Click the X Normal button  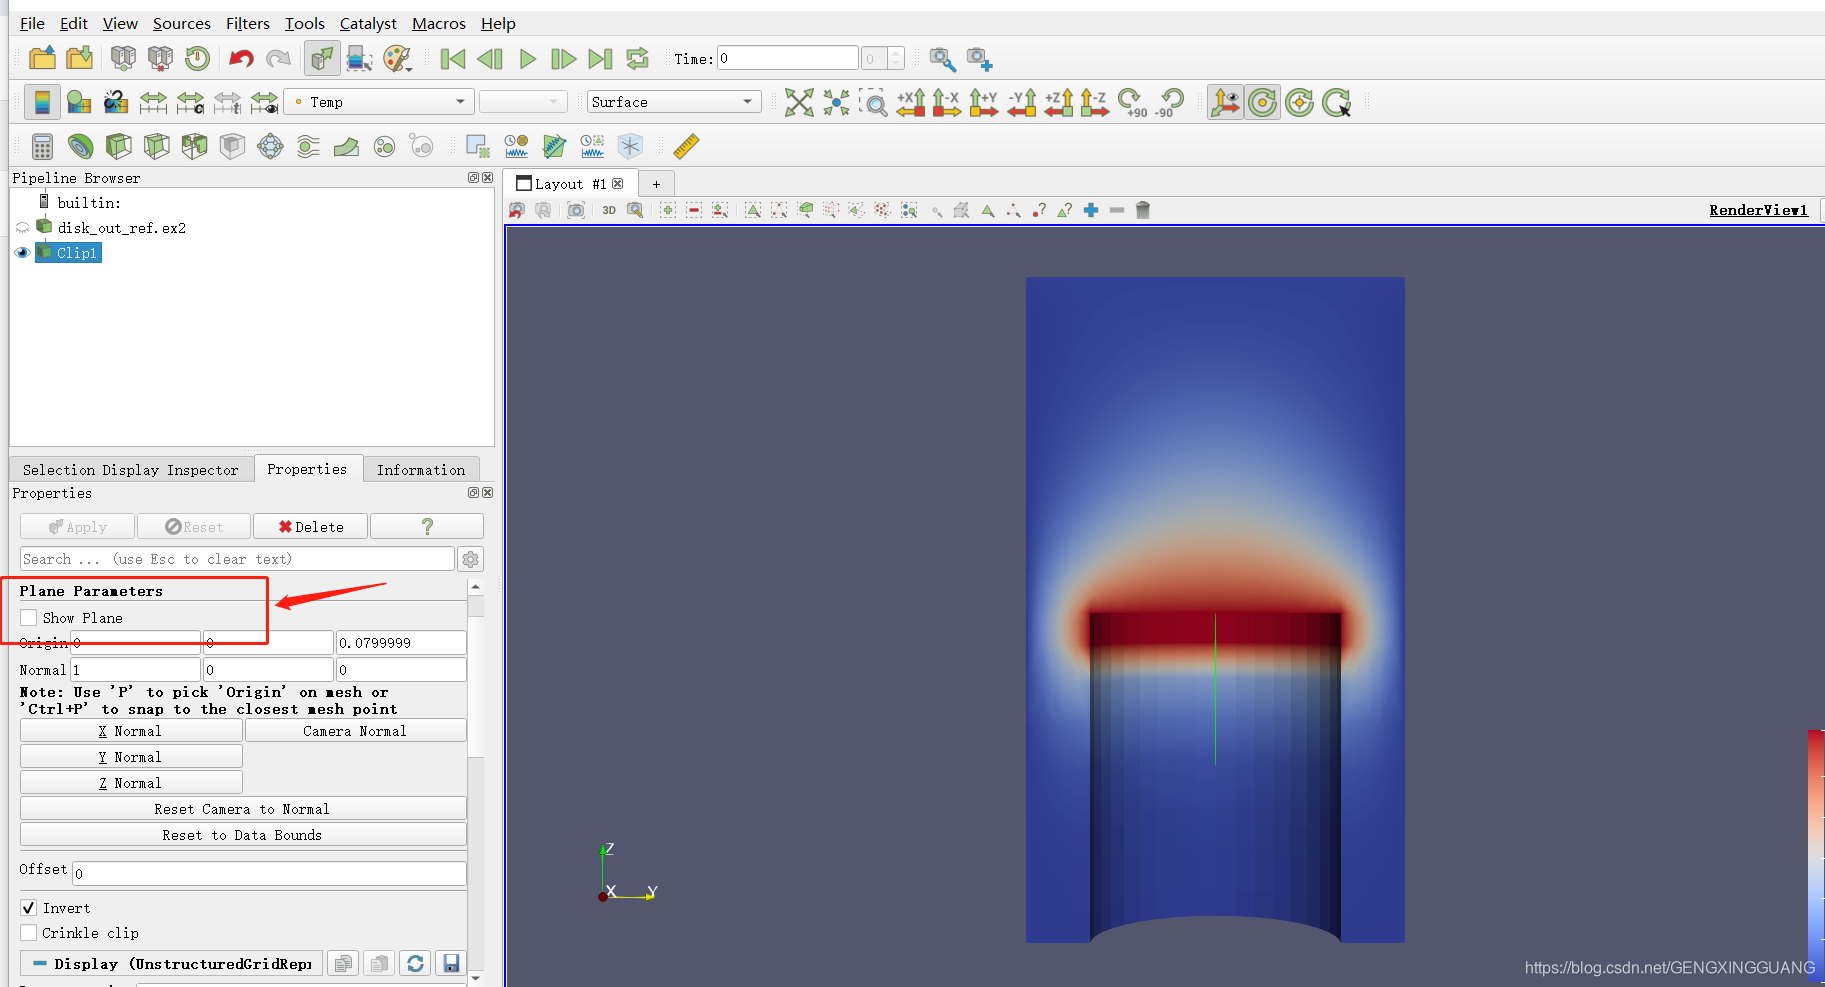131,731
